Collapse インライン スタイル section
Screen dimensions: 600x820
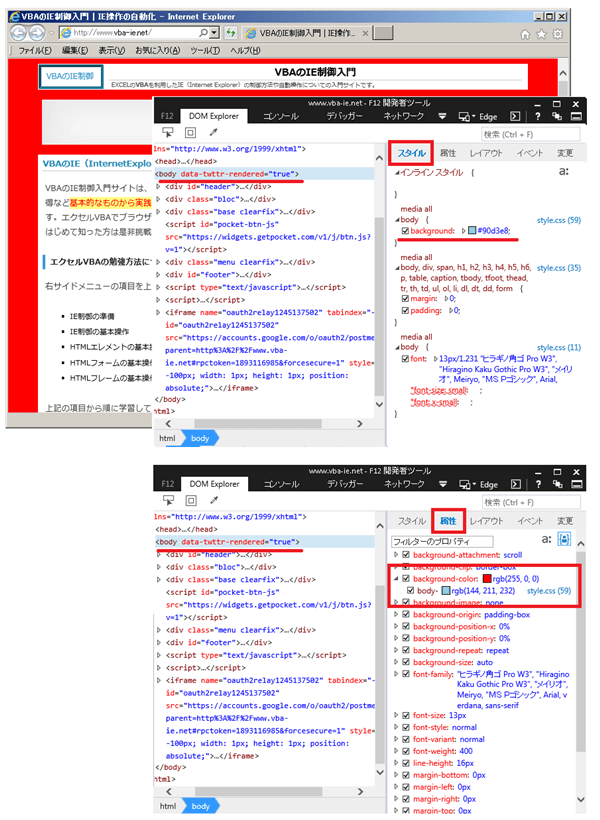click(397, 173)
